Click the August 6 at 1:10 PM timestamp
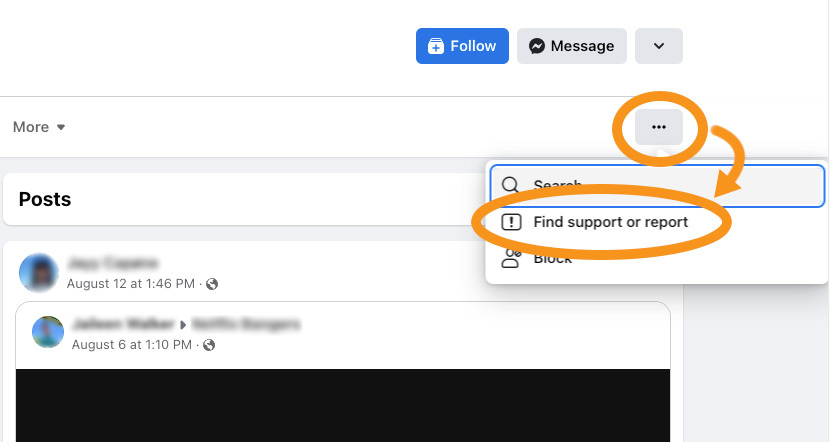The image size is (830, 442). (133, 344)
